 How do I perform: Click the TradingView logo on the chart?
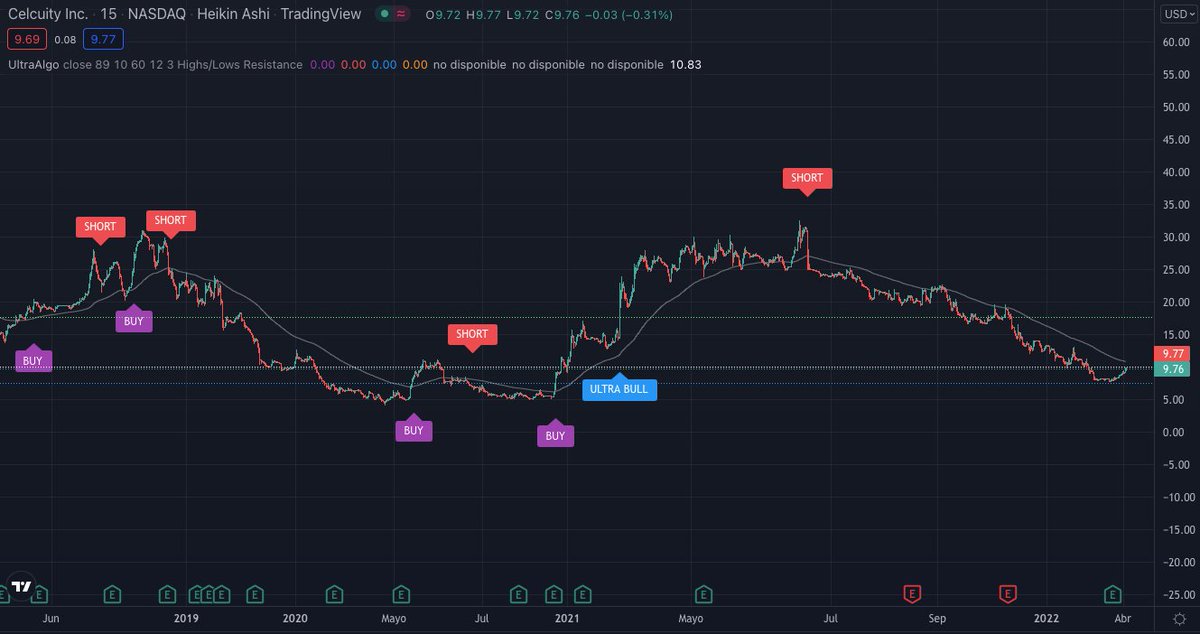click(x=22, y=587)
